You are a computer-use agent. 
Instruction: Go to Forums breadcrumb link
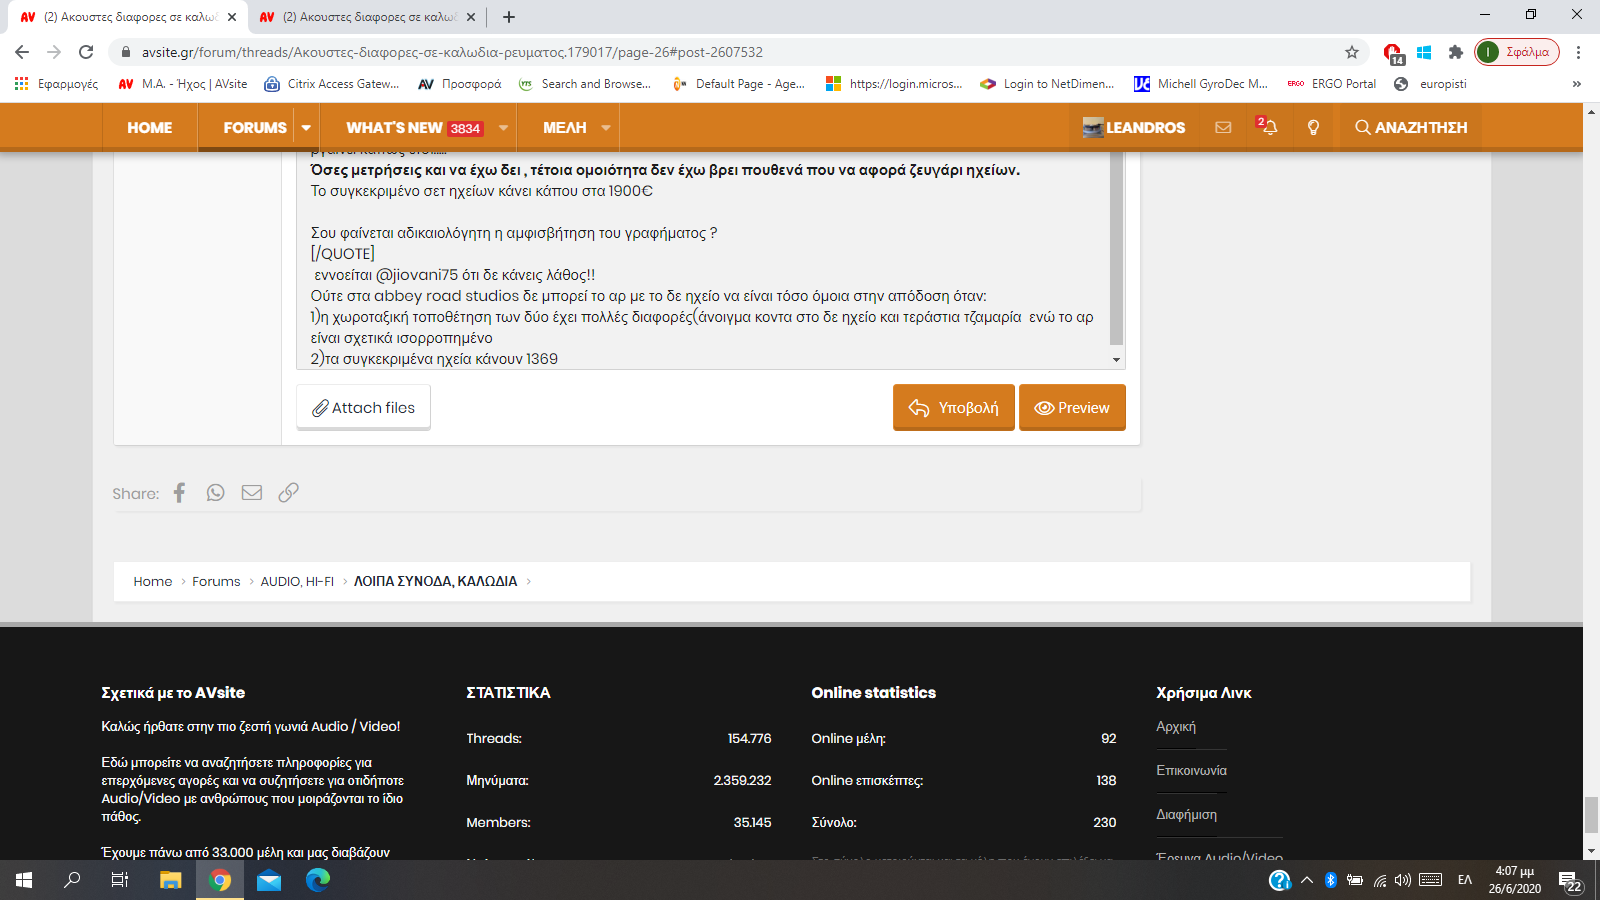pos(216,581)
